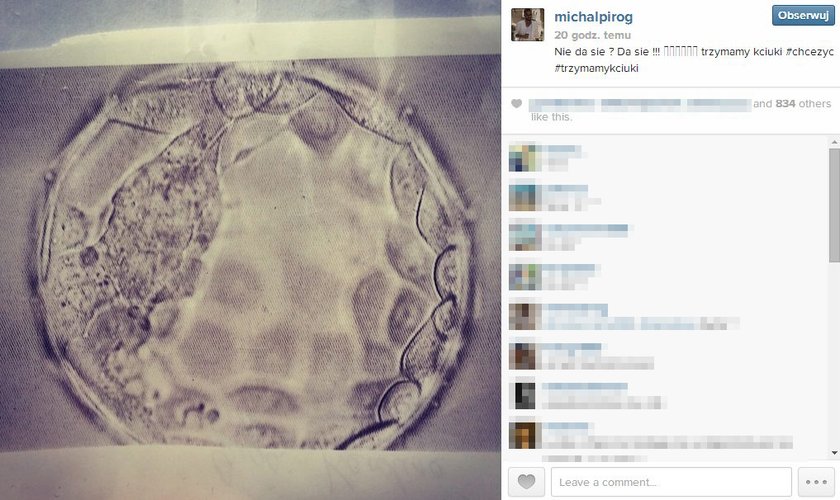Viewport: 840px width, 500px height.
Task: Click into the Leave a comment field
Action: tap(671, 482)
